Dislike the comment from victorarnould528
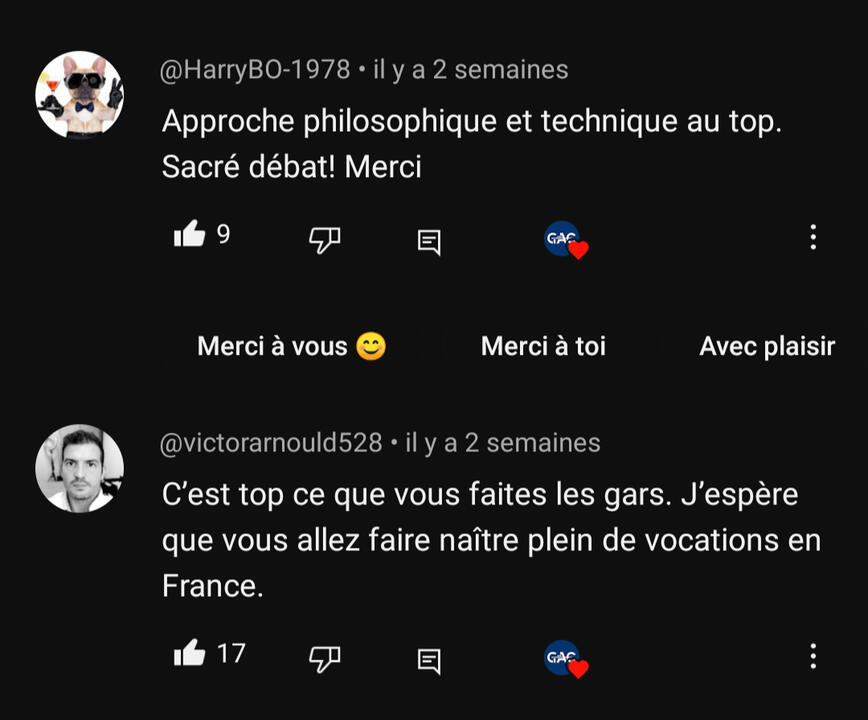Image resolution: width=868 pixels, height=720 pixels. (x=324, y=657)
